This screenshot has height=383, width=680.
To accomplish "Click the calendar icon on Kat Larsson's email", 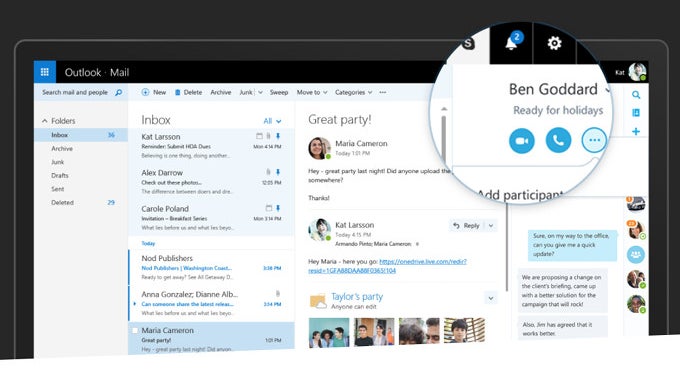I will pos(259,136).
